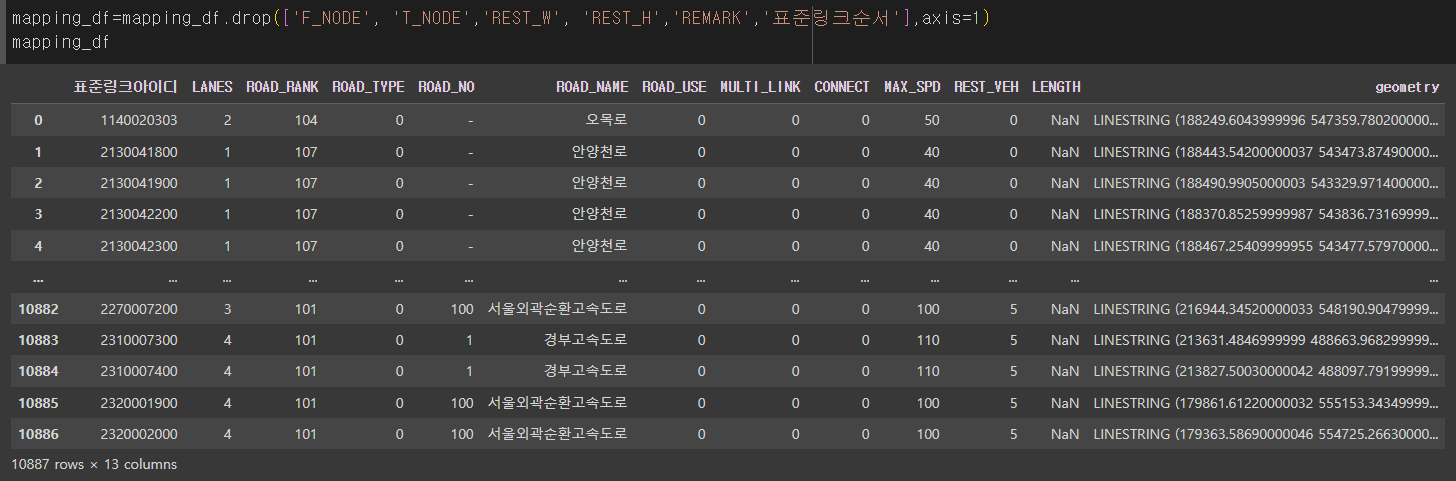Click geometry LINESTRING (188443.54 in row 1
This screenshot has width=1456, height=481.
(1266, 152)
